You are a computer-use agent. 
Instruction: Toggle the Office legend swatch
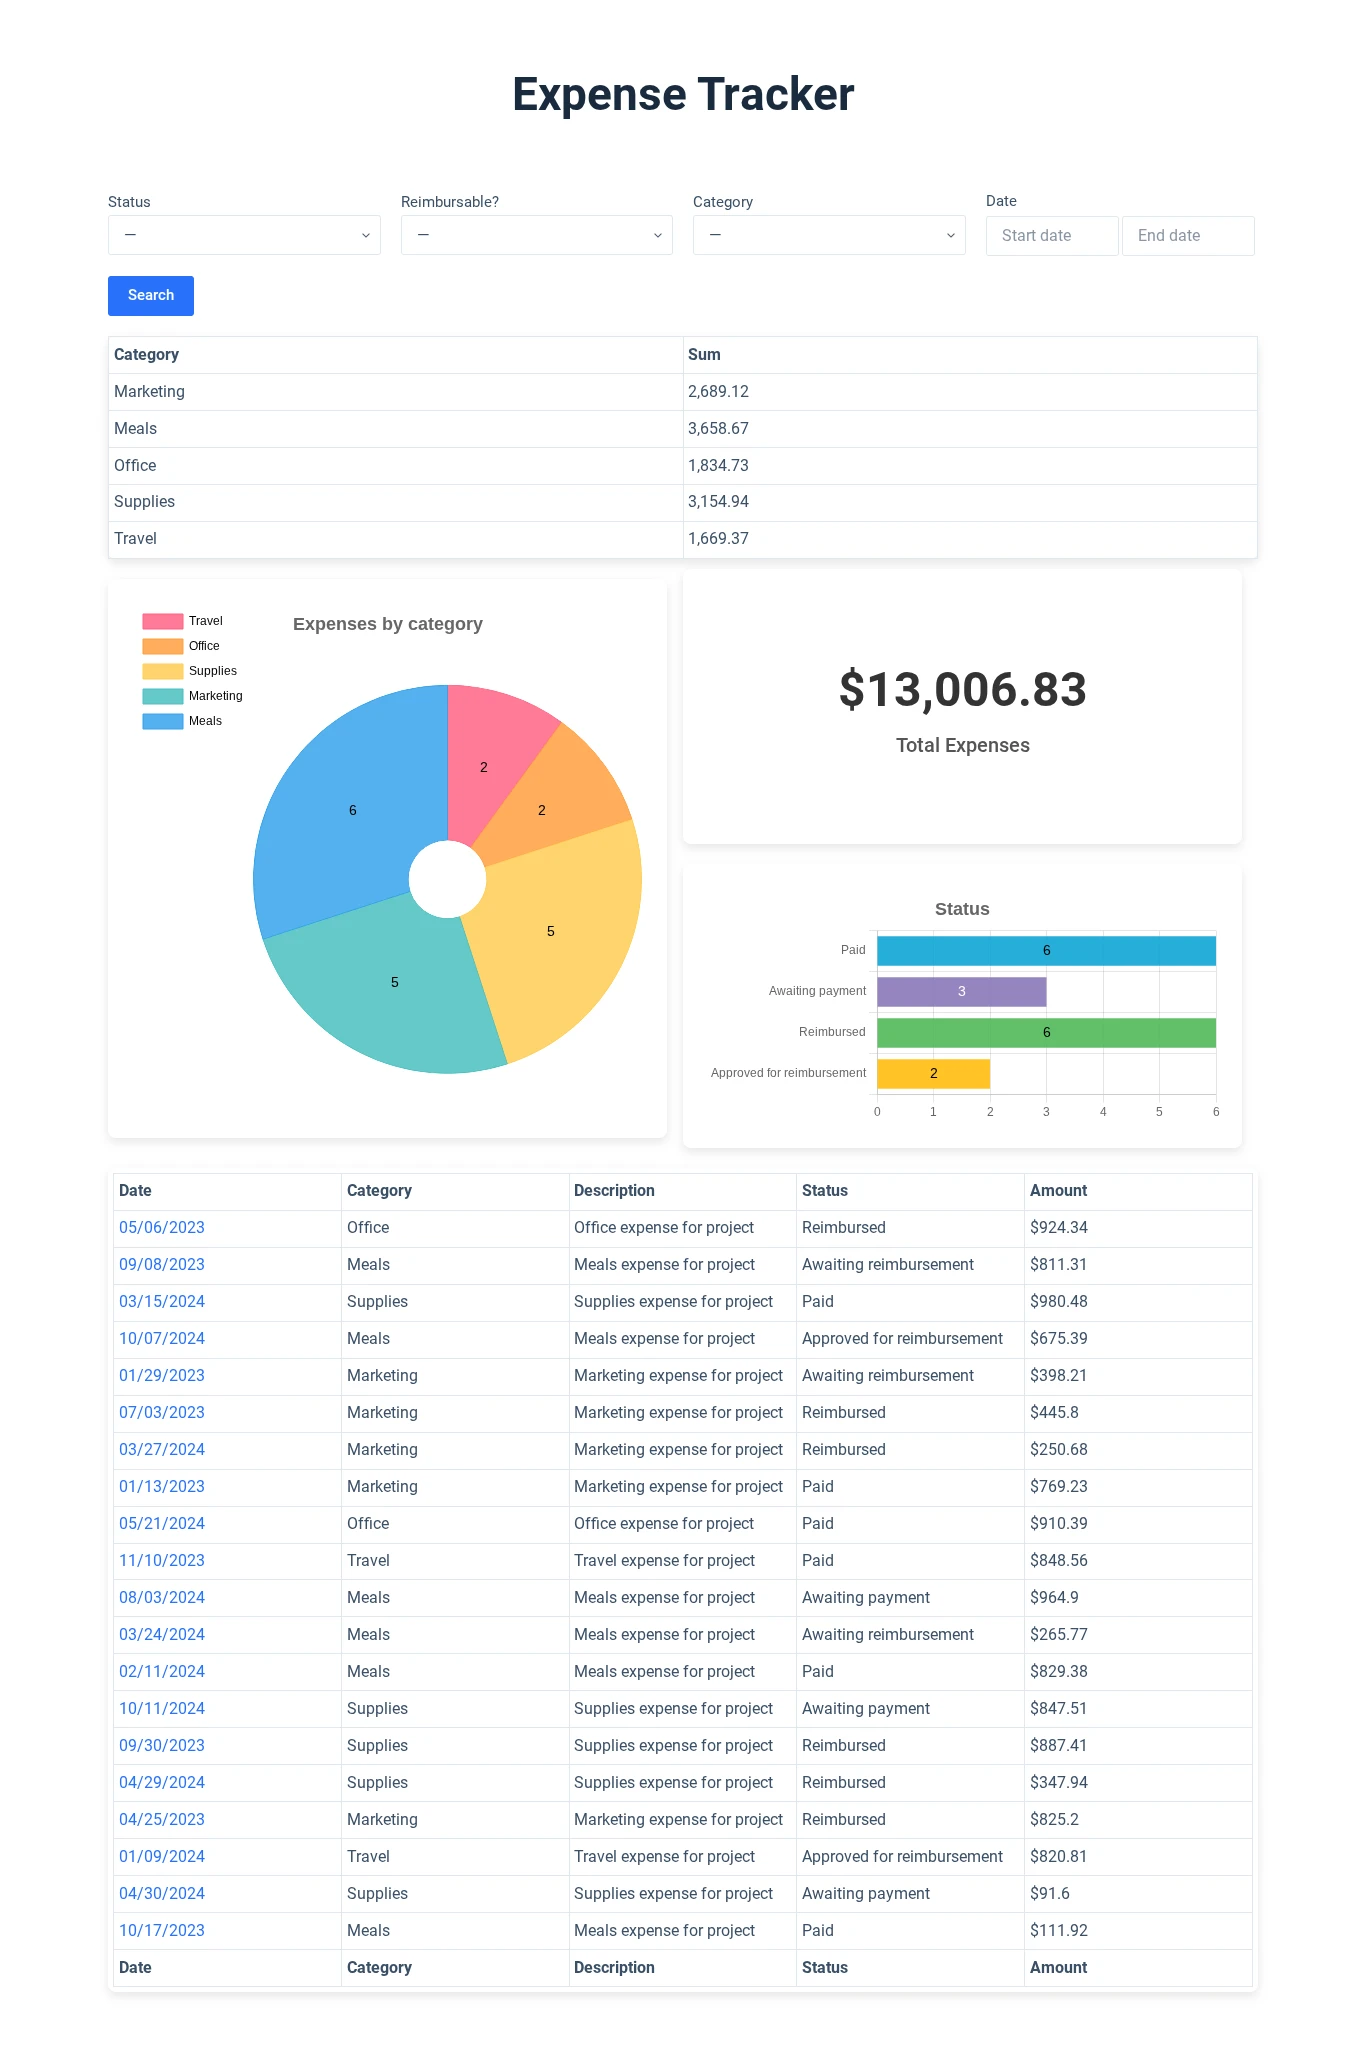click(x=163, y=646)
